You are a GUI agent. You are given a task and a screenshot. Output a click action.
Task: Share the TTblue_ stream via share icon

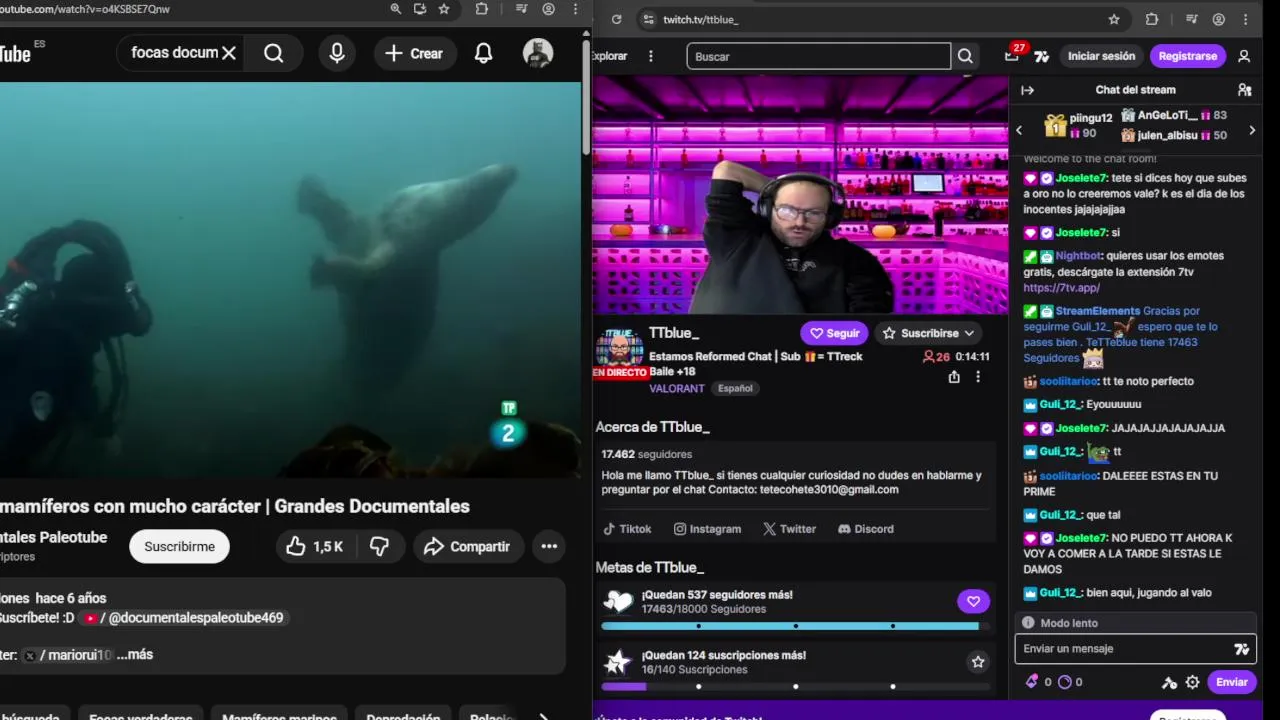point(954,377)
